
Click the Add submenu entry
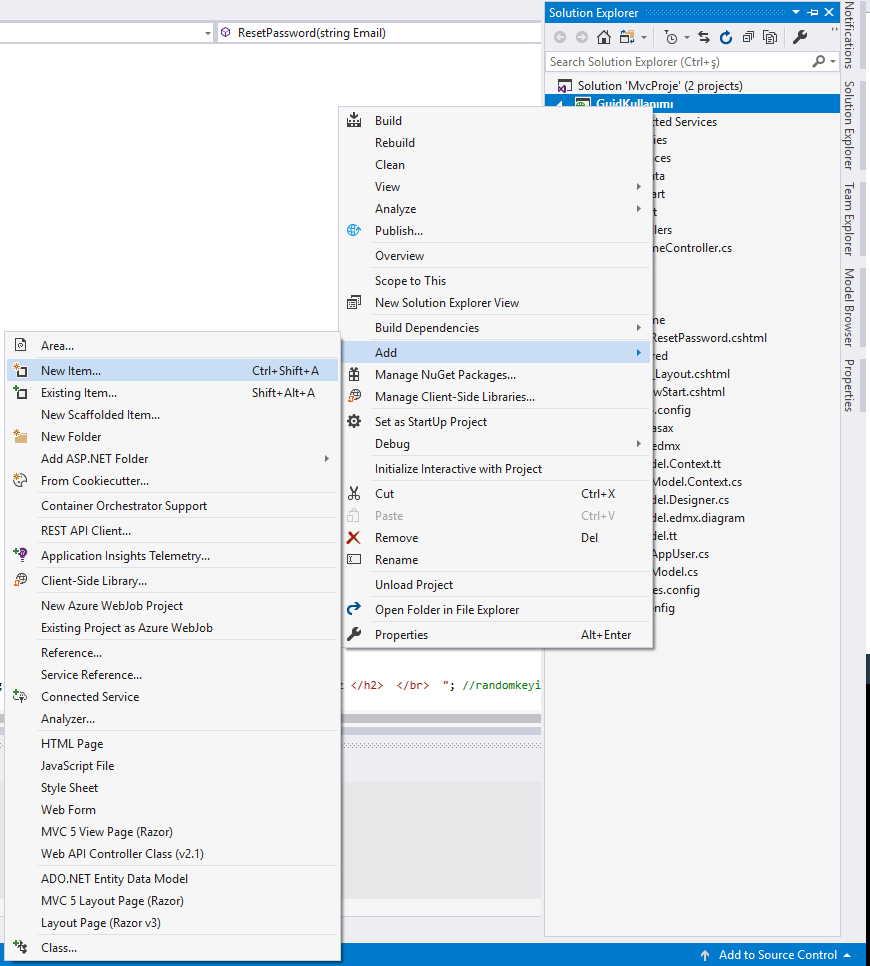tap(496, 352)
